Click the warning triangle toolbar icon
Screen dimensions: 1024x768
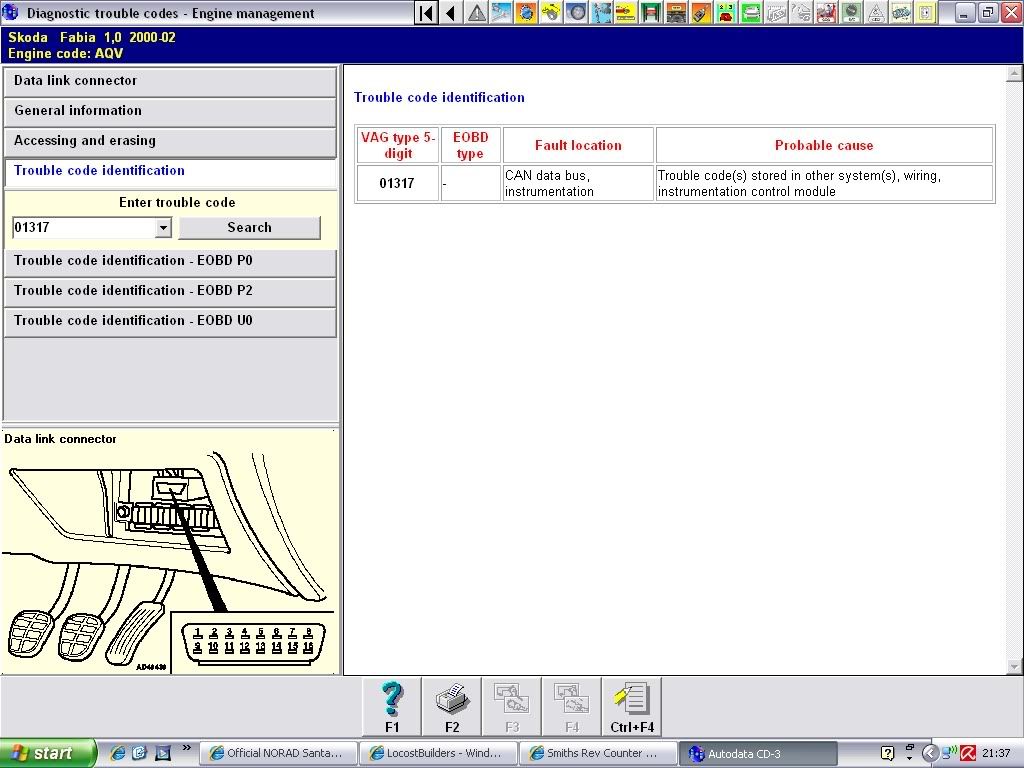477,13
